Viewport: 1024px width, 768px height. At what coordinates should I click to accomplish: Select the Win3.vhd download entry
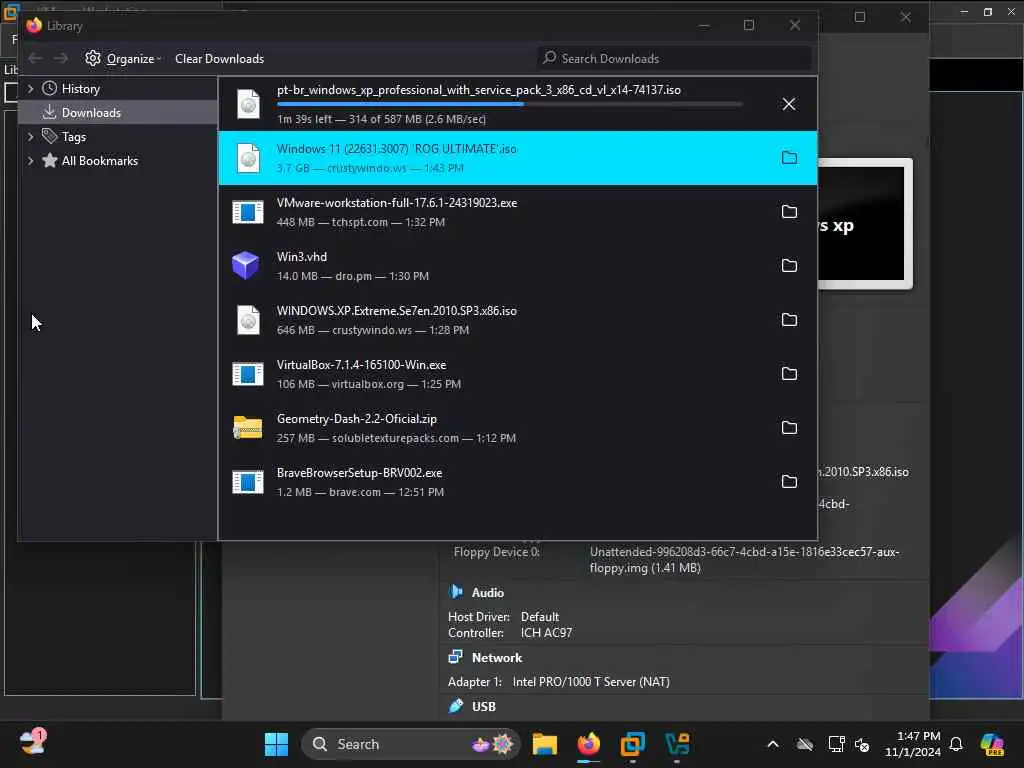tap(517, 266)
